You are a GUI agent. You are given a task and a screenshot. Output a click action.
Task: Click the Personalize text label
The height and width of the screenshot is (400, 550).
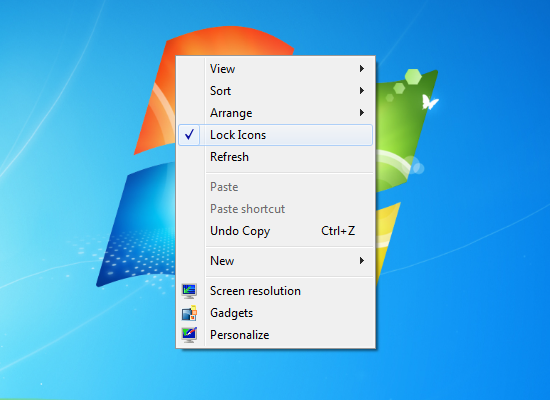(240, 335)
